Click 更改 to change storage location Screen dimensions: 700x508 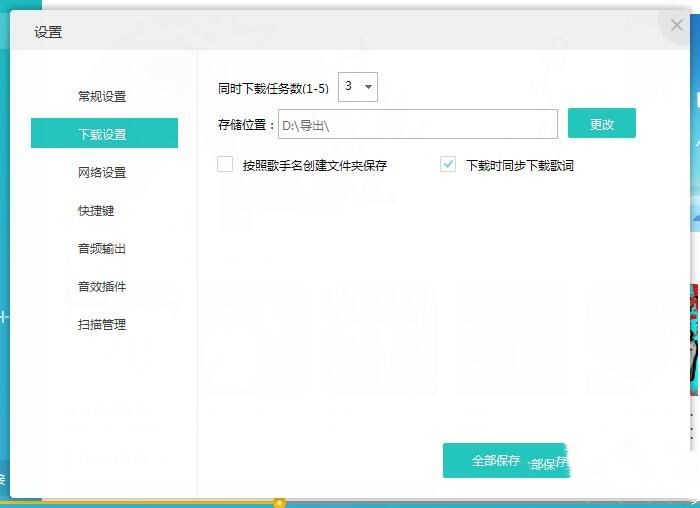pyautogui.click(x=602, y=123)
